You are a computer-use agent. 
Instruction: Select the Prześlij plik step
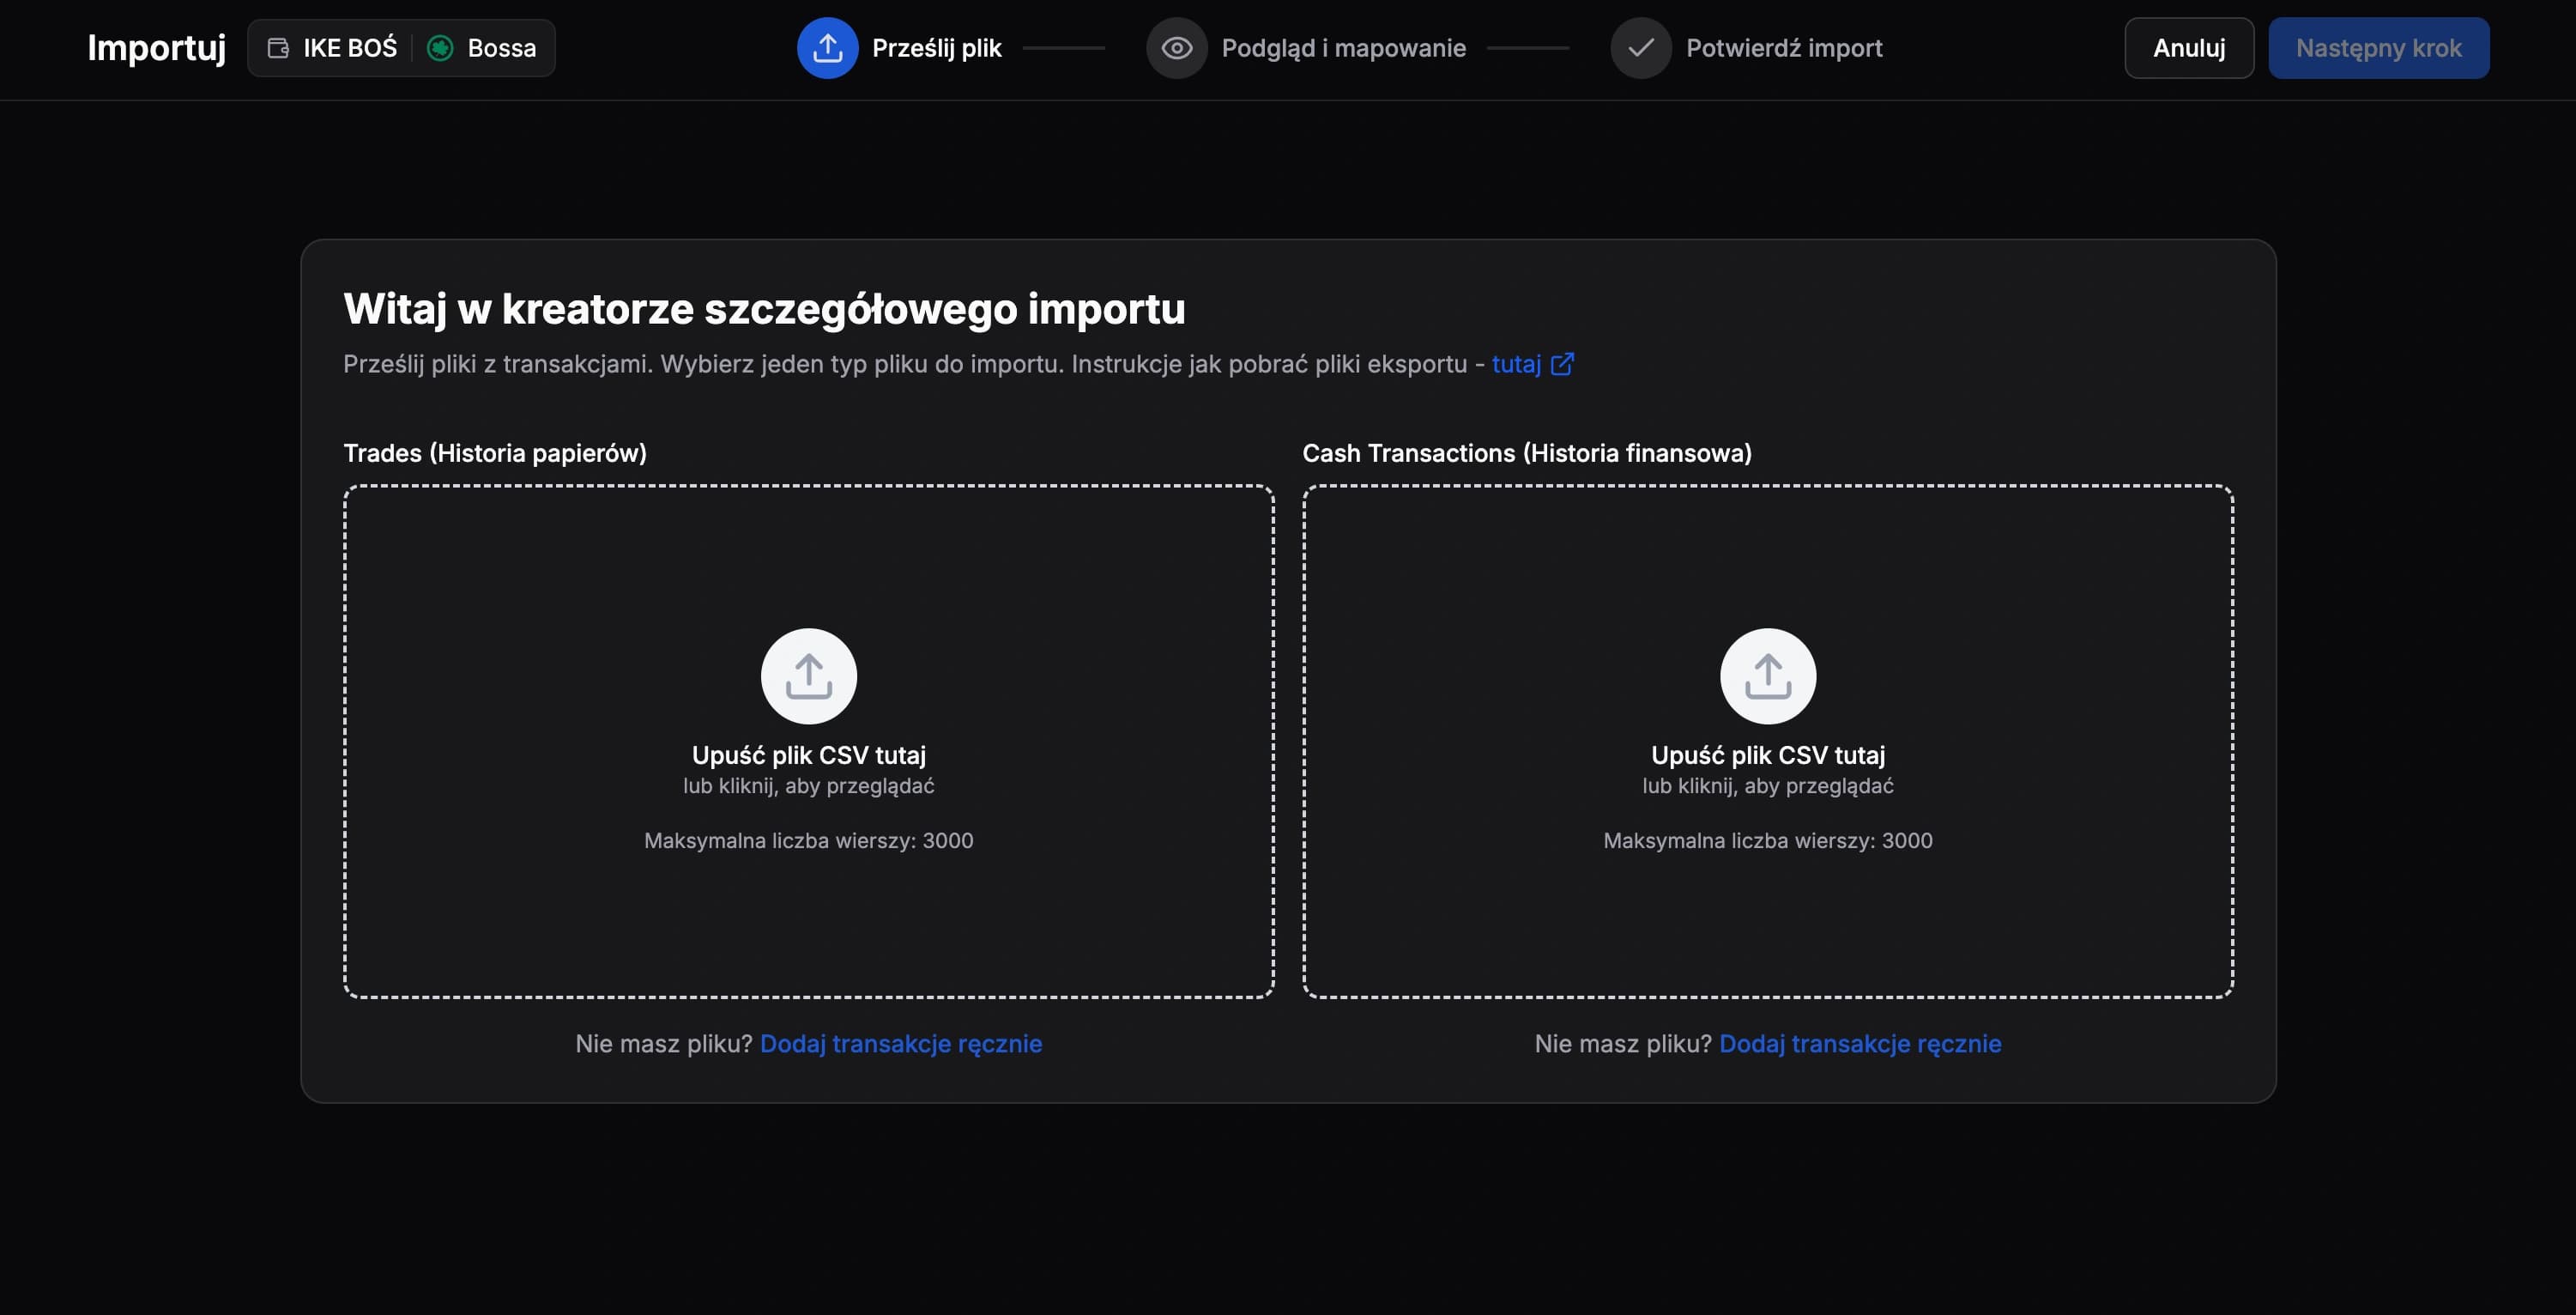click(936, 47)
